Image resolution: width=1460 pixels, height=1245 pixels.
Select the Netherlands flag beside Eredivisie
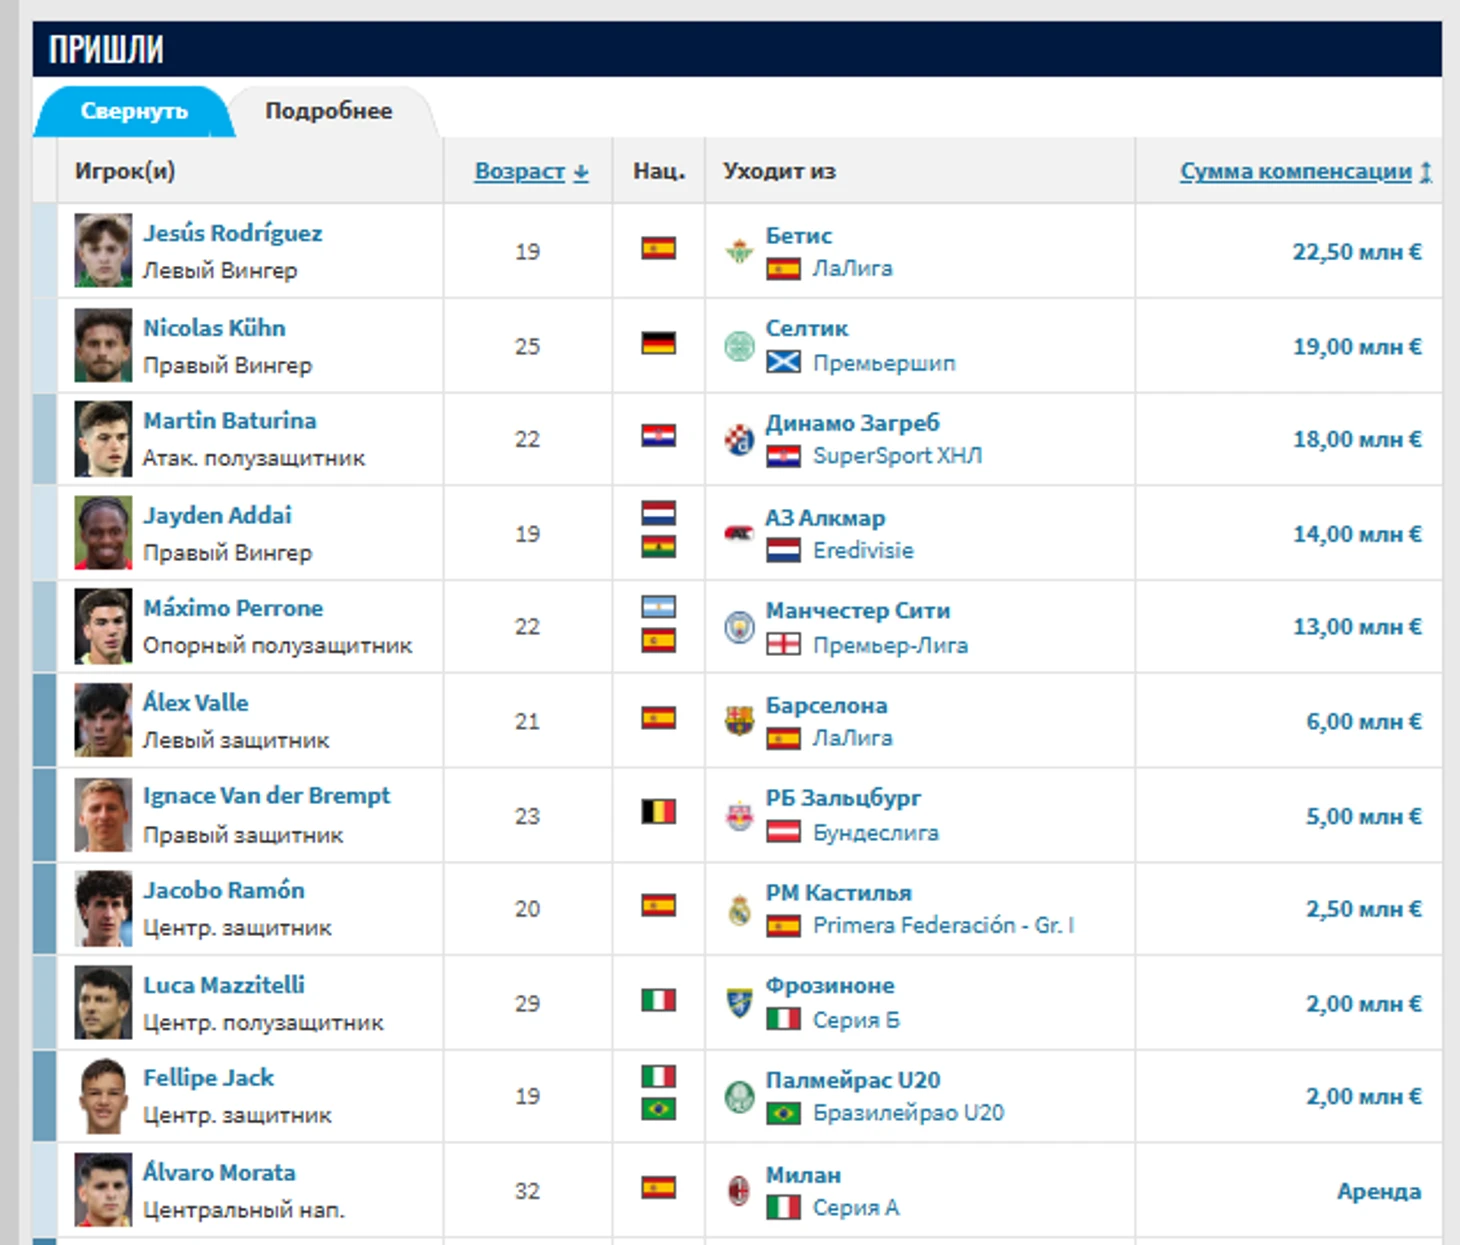click(784, 550)
